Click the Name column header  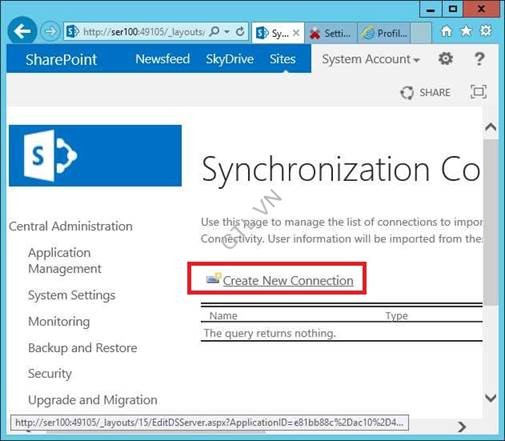[x=223, y=316]
